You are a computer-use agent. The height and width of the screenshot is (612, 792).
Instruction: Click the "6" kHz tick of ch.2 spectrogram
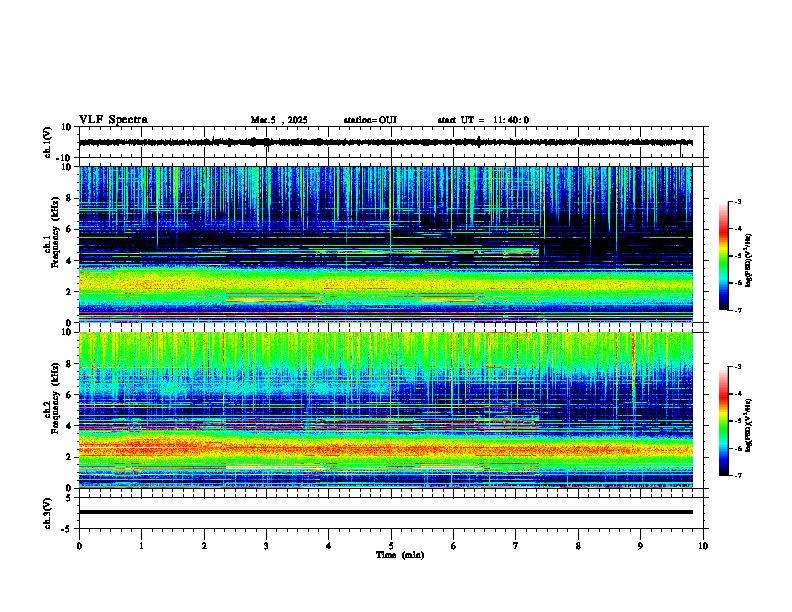pos(69,395)
